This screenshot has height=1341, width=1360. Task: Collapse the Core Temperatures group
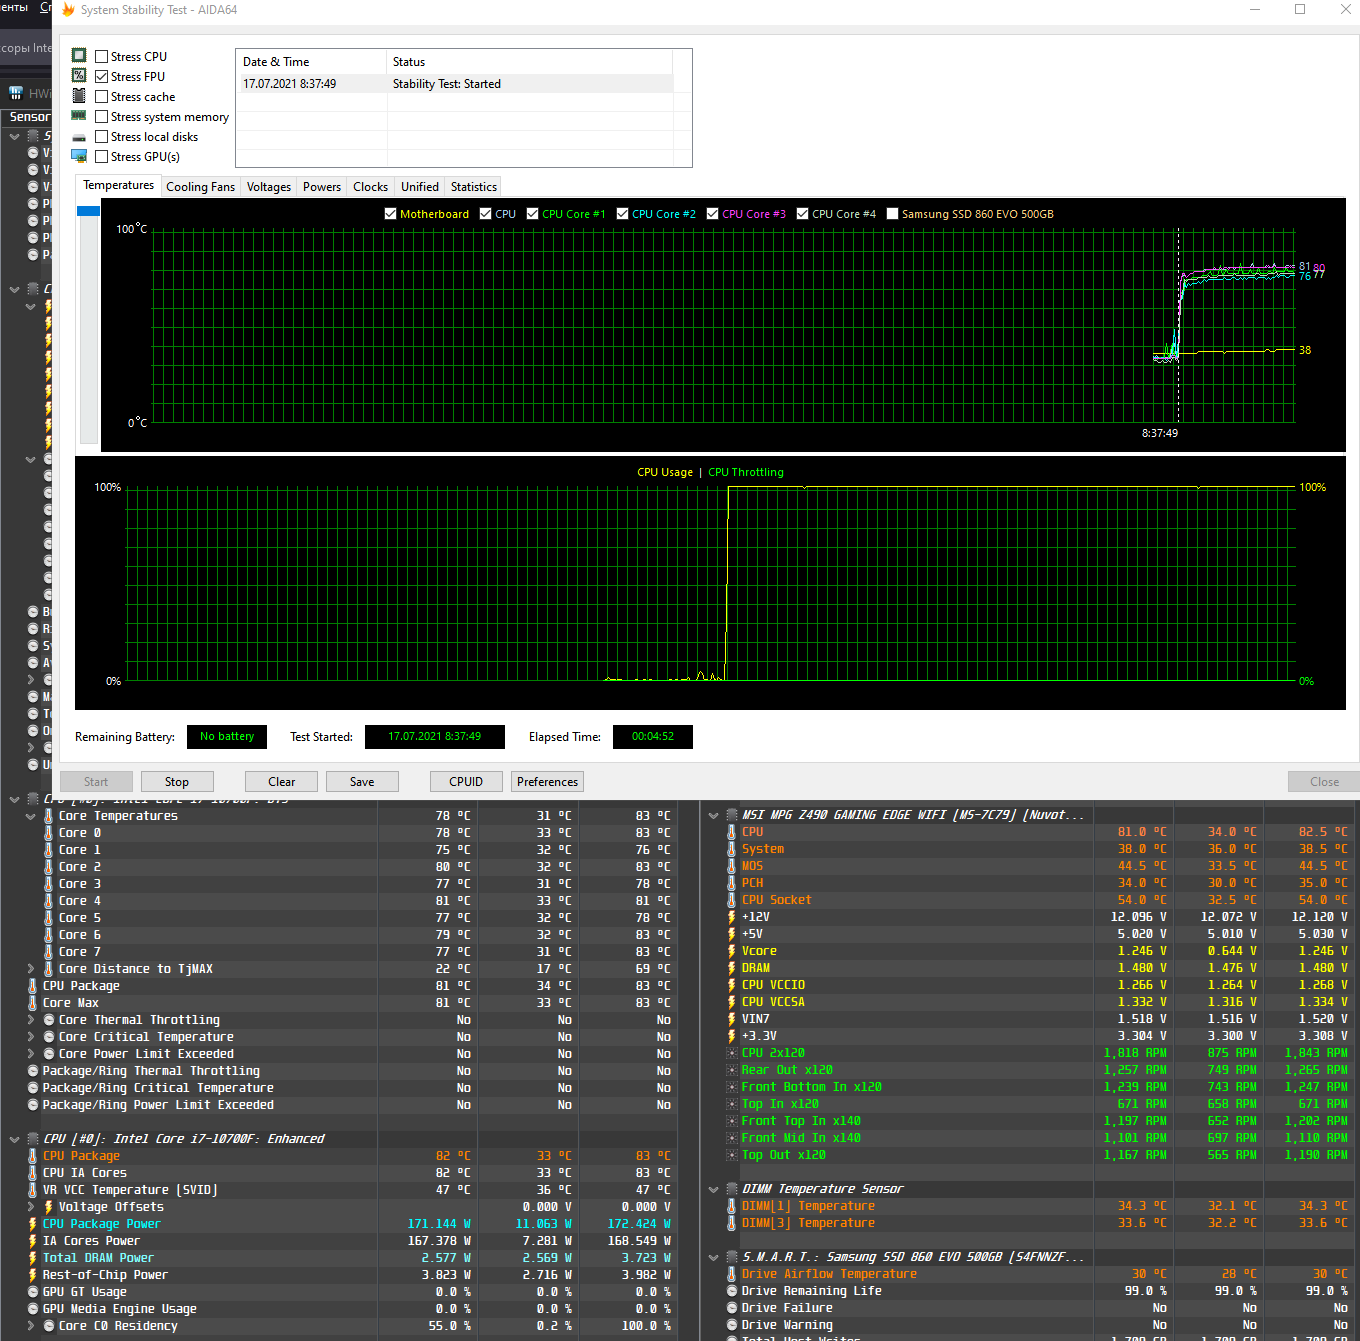tap(31, 816)
